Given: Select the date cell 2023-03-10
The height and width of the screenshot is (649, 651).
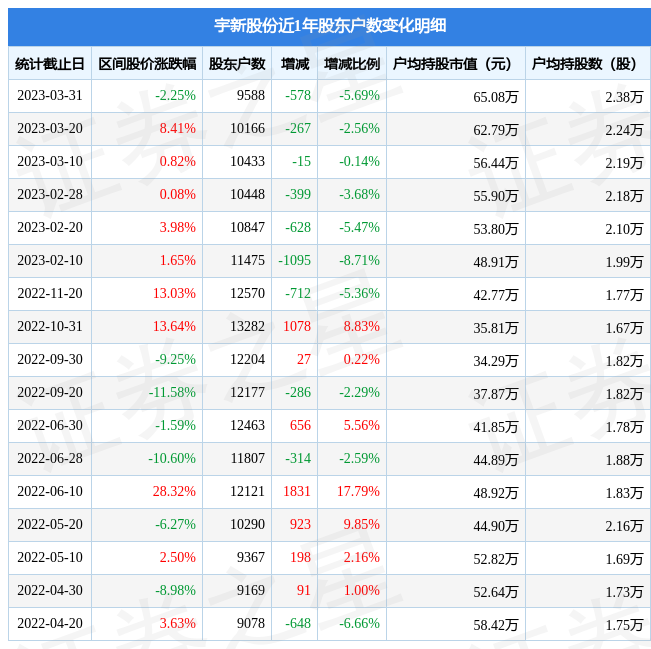Looking at the screenshot, I should tap(50, 162).
